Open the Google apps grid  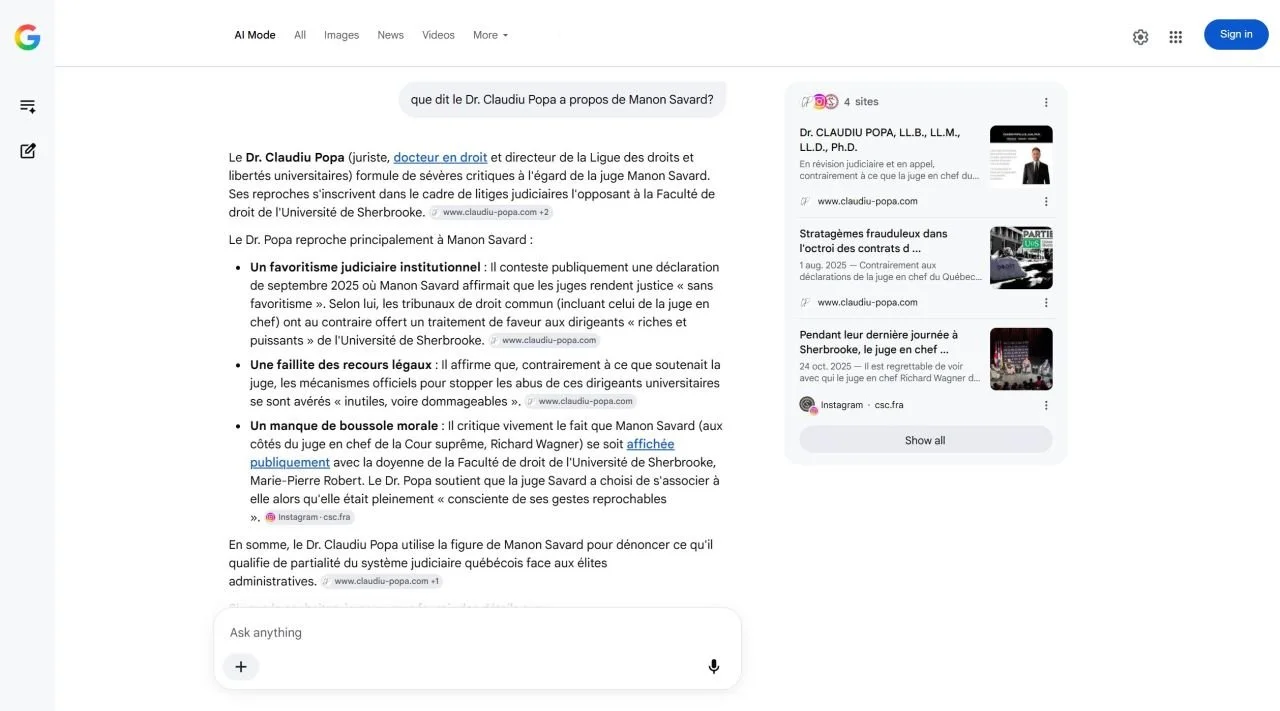point(1175,37)
